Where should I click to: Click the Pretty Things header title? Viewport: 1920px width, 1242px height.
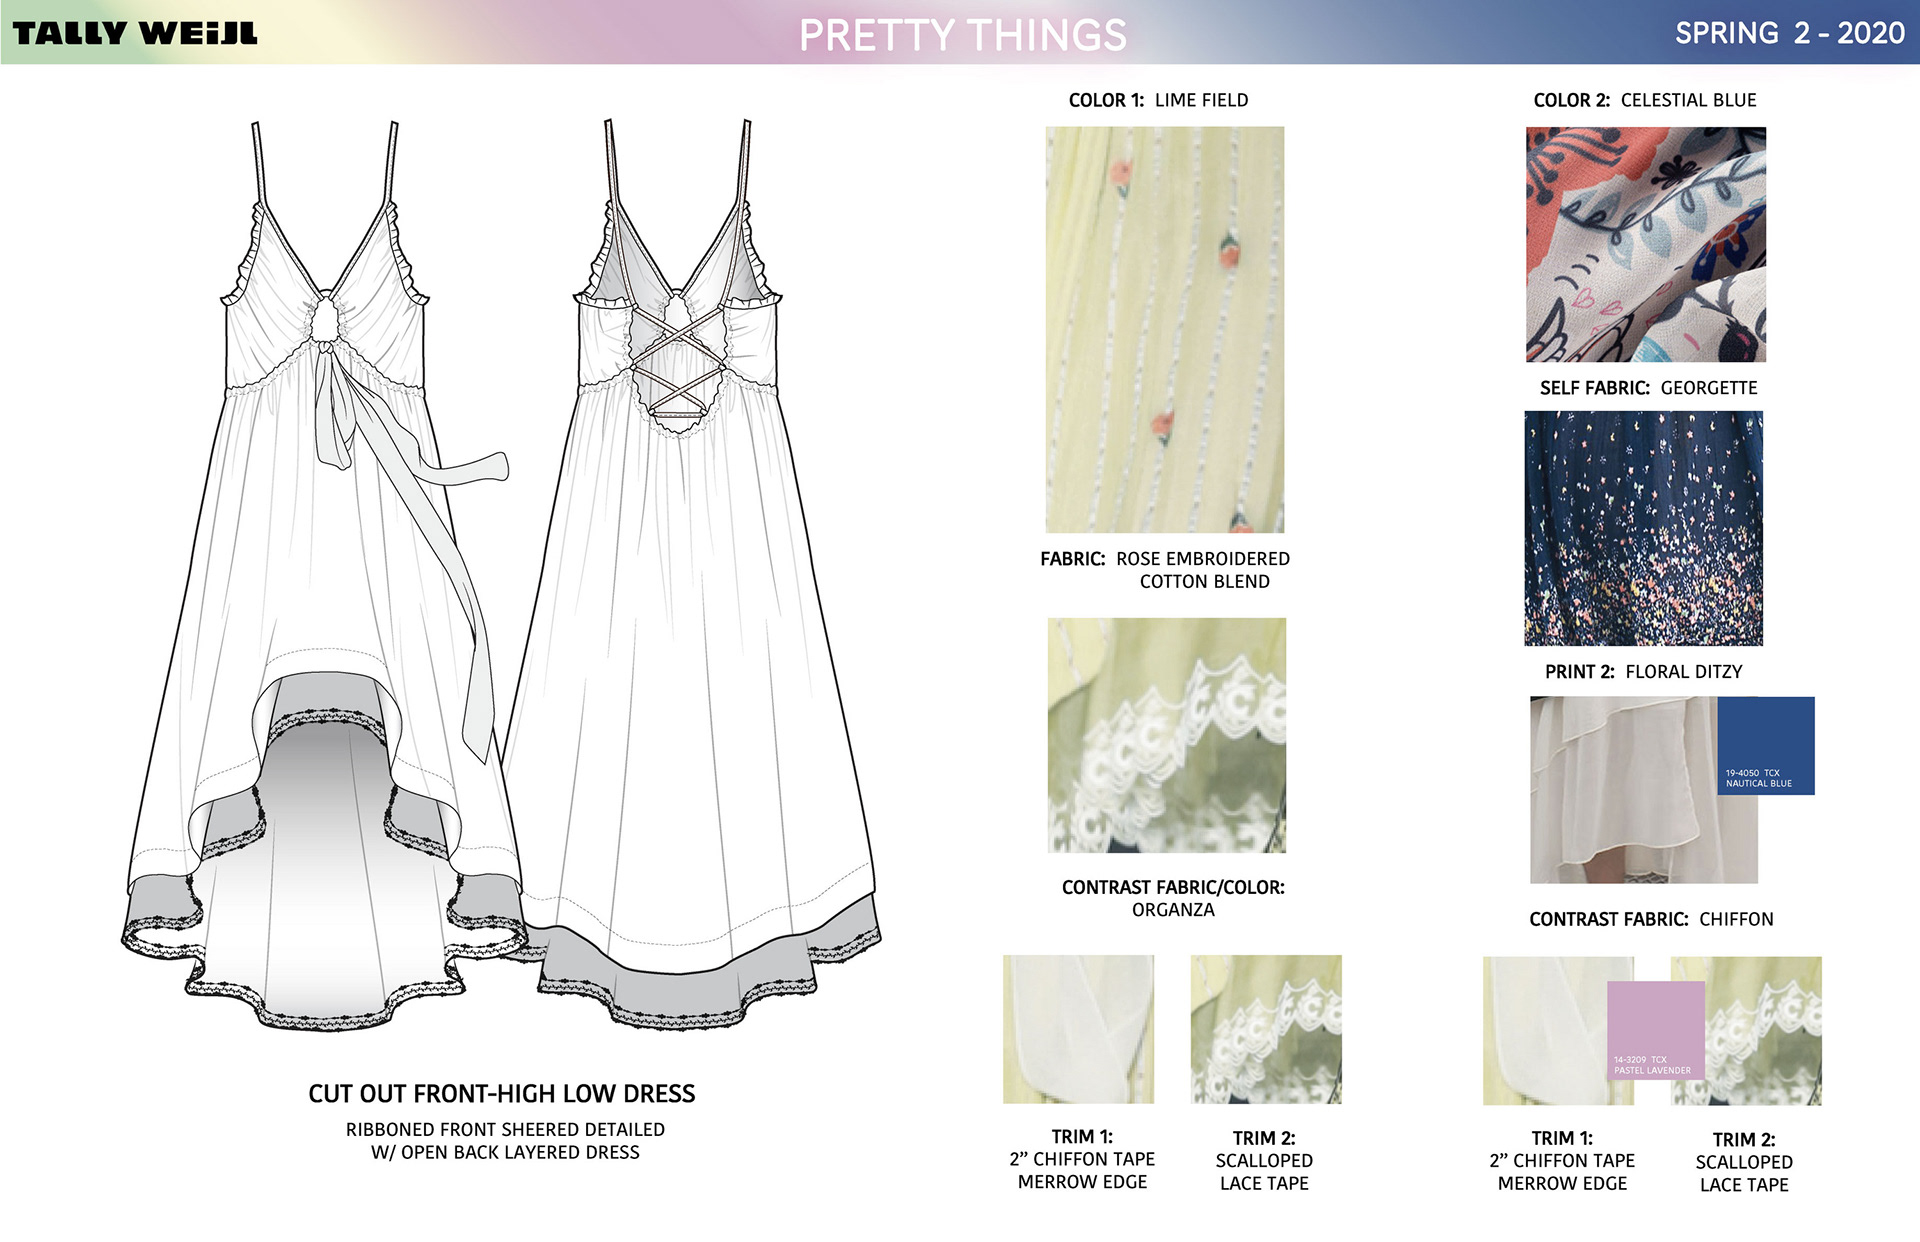(962, 35)
